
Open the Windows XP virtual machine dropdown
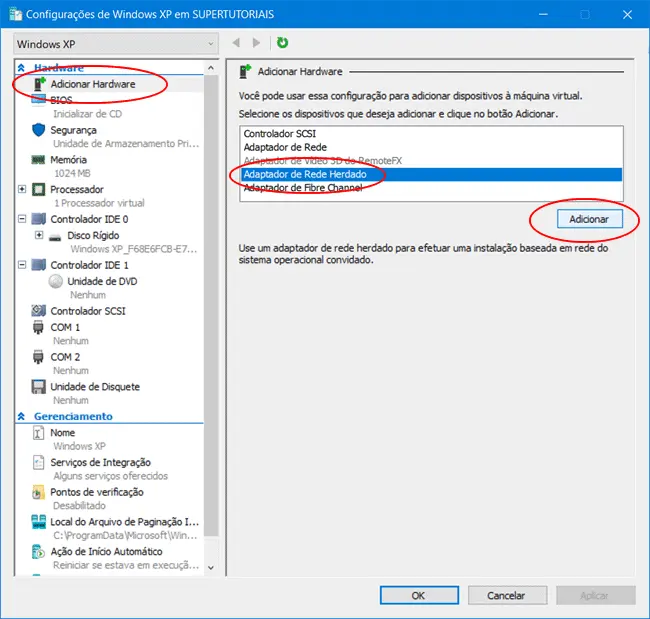(x=116, y=44)
